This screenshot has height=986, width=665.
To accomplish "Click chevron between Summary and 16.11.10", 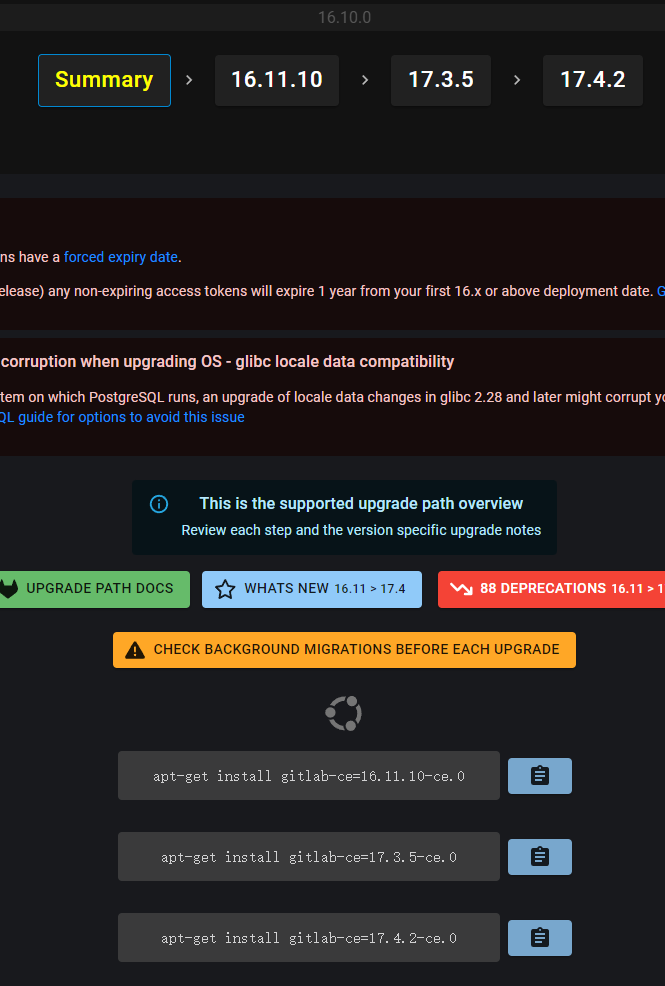I will (189, 80).
